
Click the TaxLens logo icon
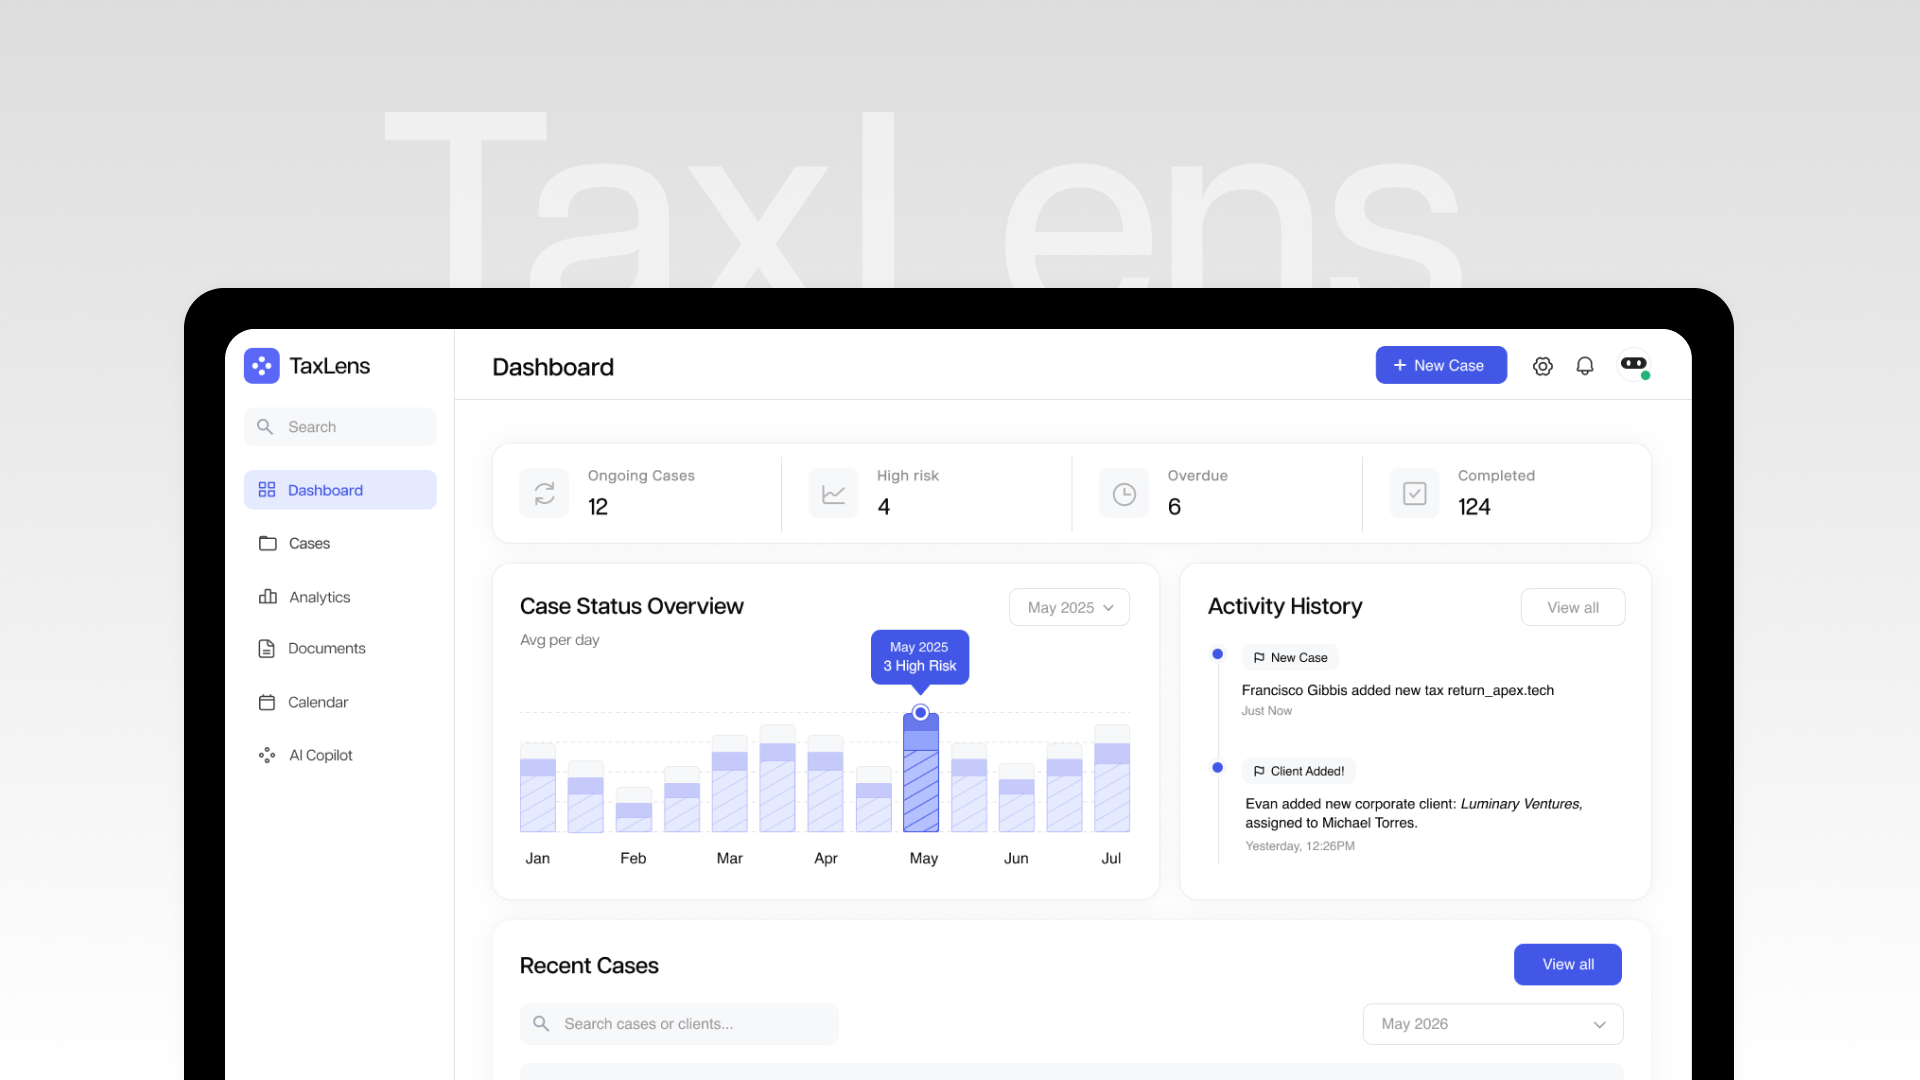(x=261, y=366)
